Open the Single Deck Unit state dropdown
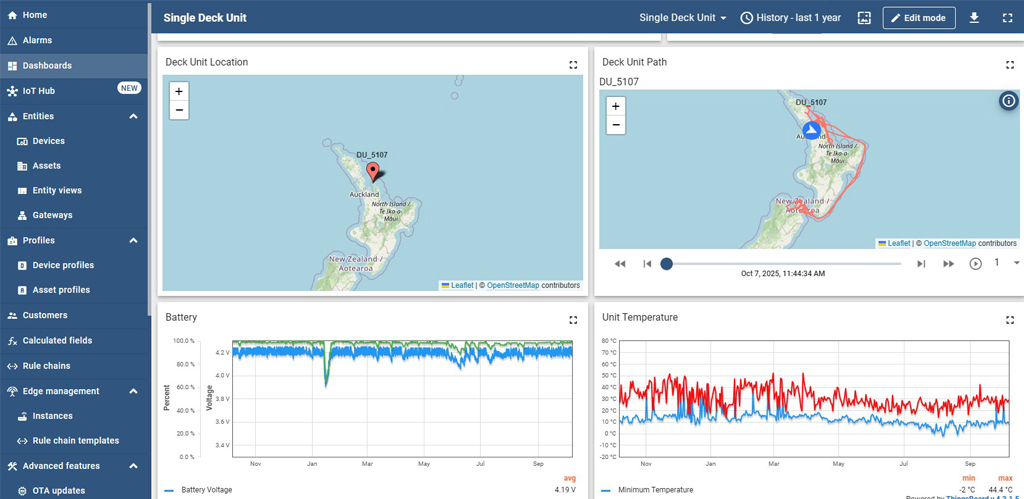 pyautogui.click(x=683, y=18)
